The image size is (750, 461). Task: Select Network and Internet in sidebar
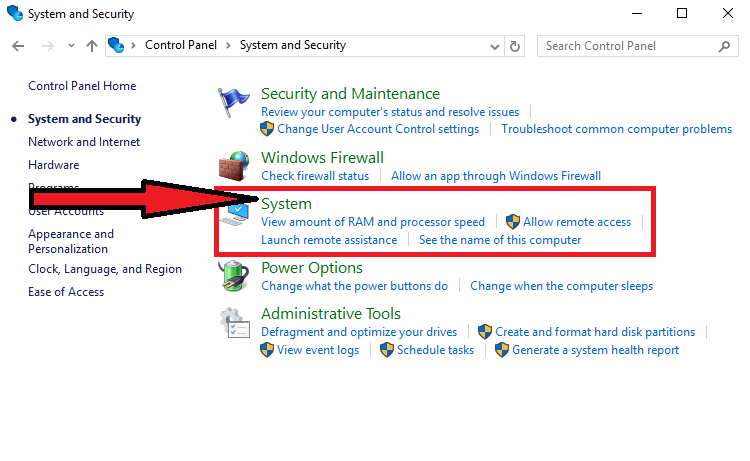(x=84, y=142)
